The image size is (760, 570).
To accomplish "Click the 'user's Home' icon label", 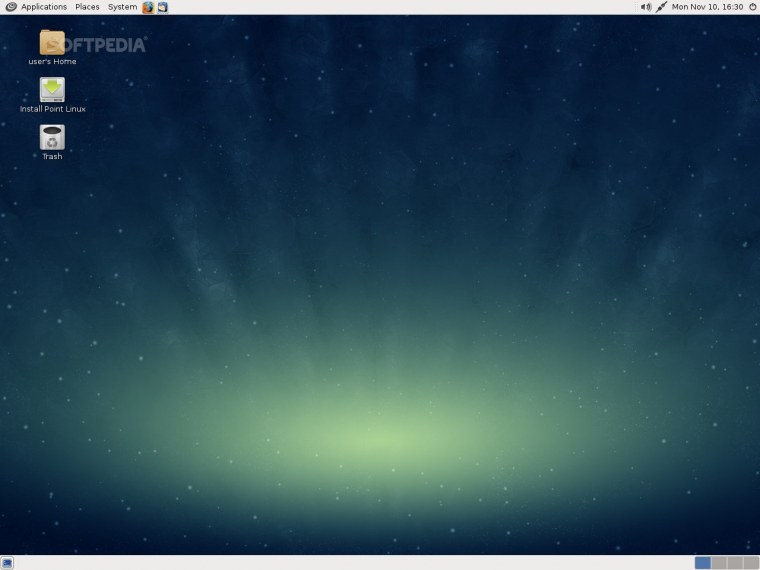I will point(52,62).
